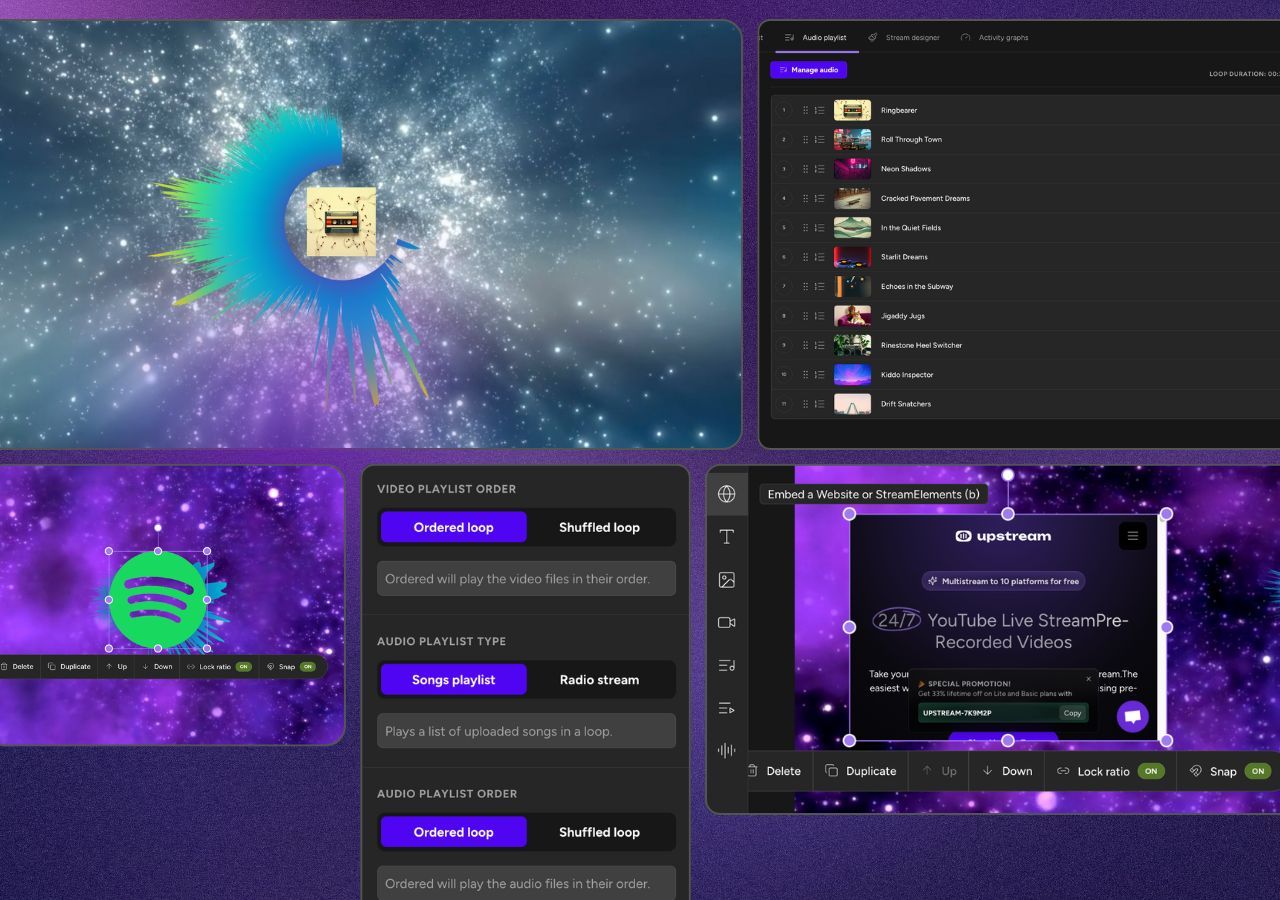Click the numbered-list icon on Echoes in the Subway row

click(x=820, y=287)
